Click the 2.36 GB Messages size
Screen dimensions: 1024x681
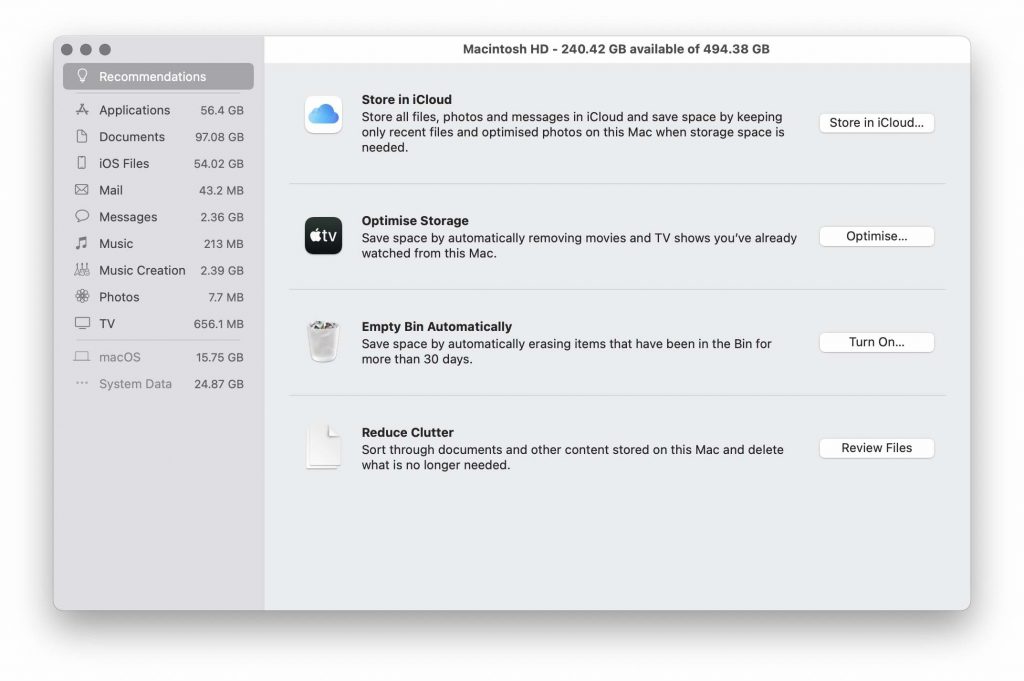pos(222,217)
